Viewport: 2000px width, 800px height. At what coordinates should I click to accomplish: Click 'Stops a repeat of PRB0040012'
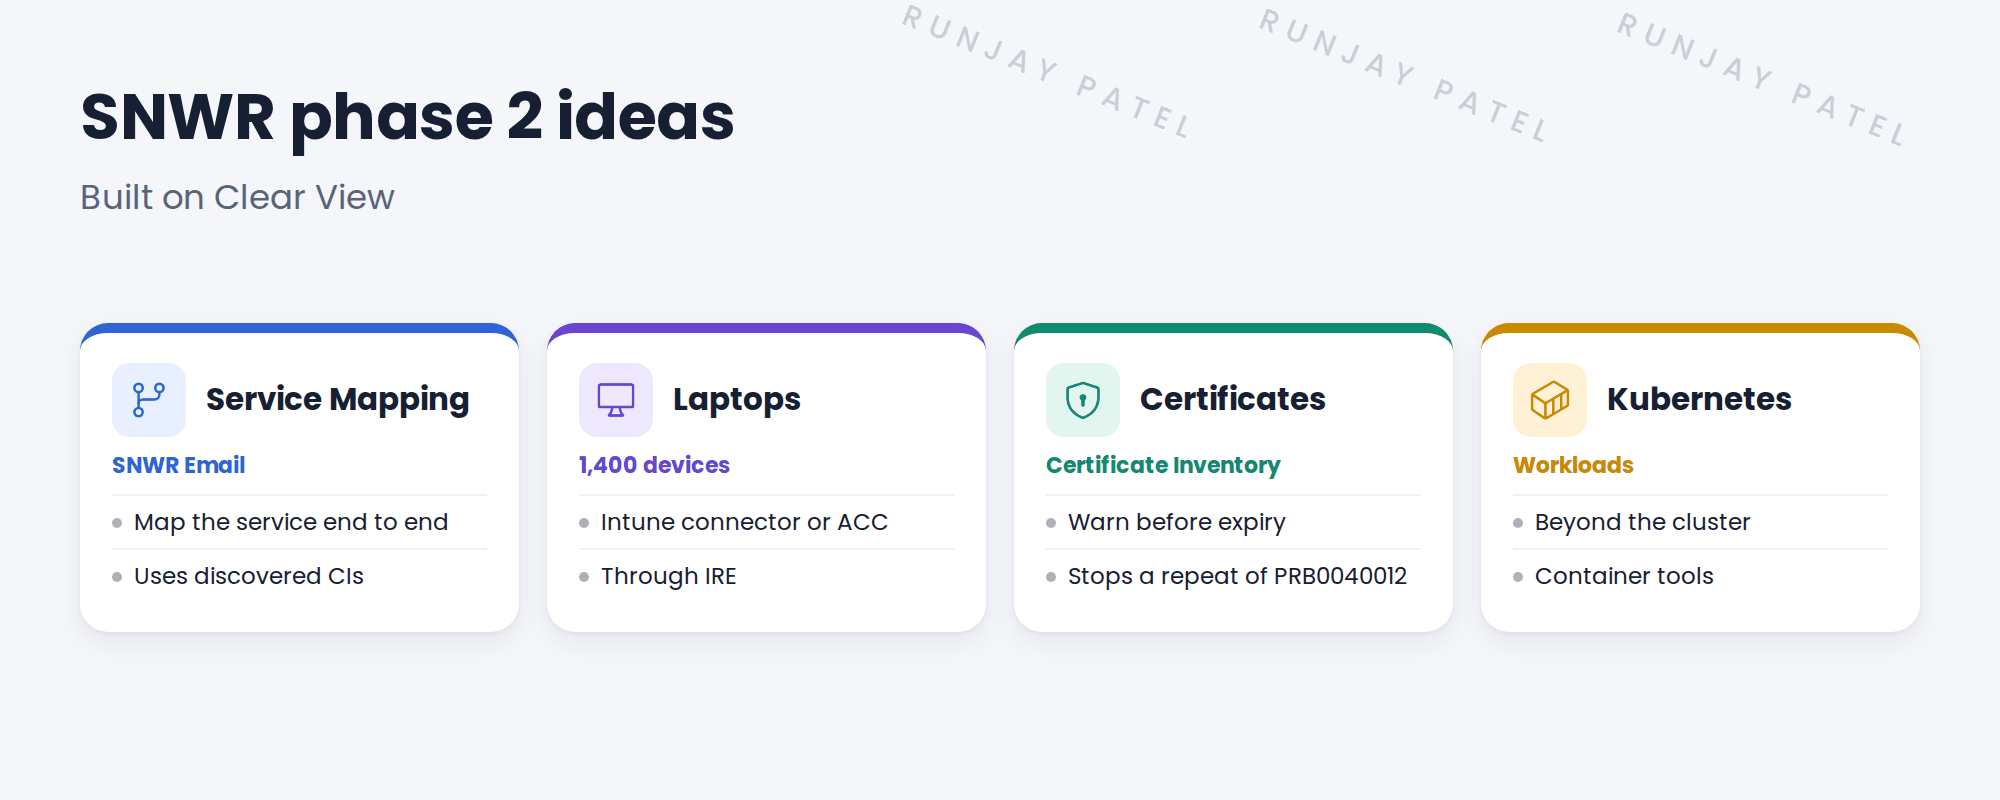coord(1237,576)
